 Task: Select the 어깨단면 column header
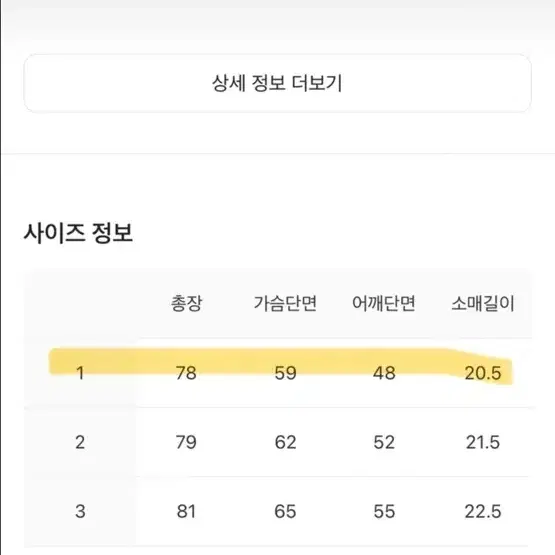384,303
